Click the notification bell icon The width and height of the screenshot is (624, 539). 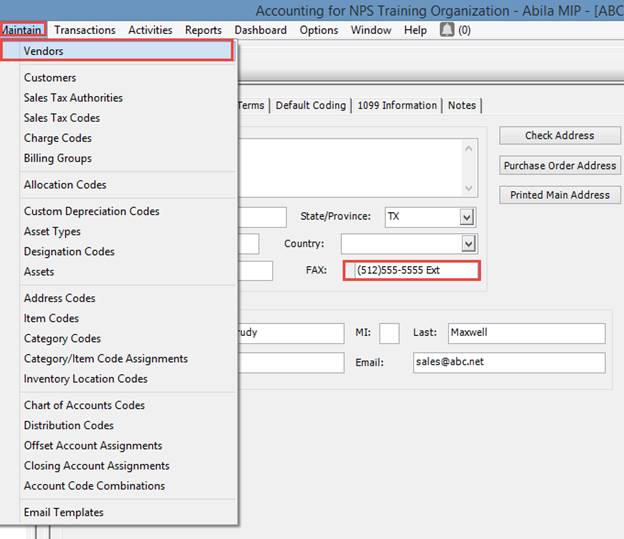pyautogui.click(x=446, y=30)
